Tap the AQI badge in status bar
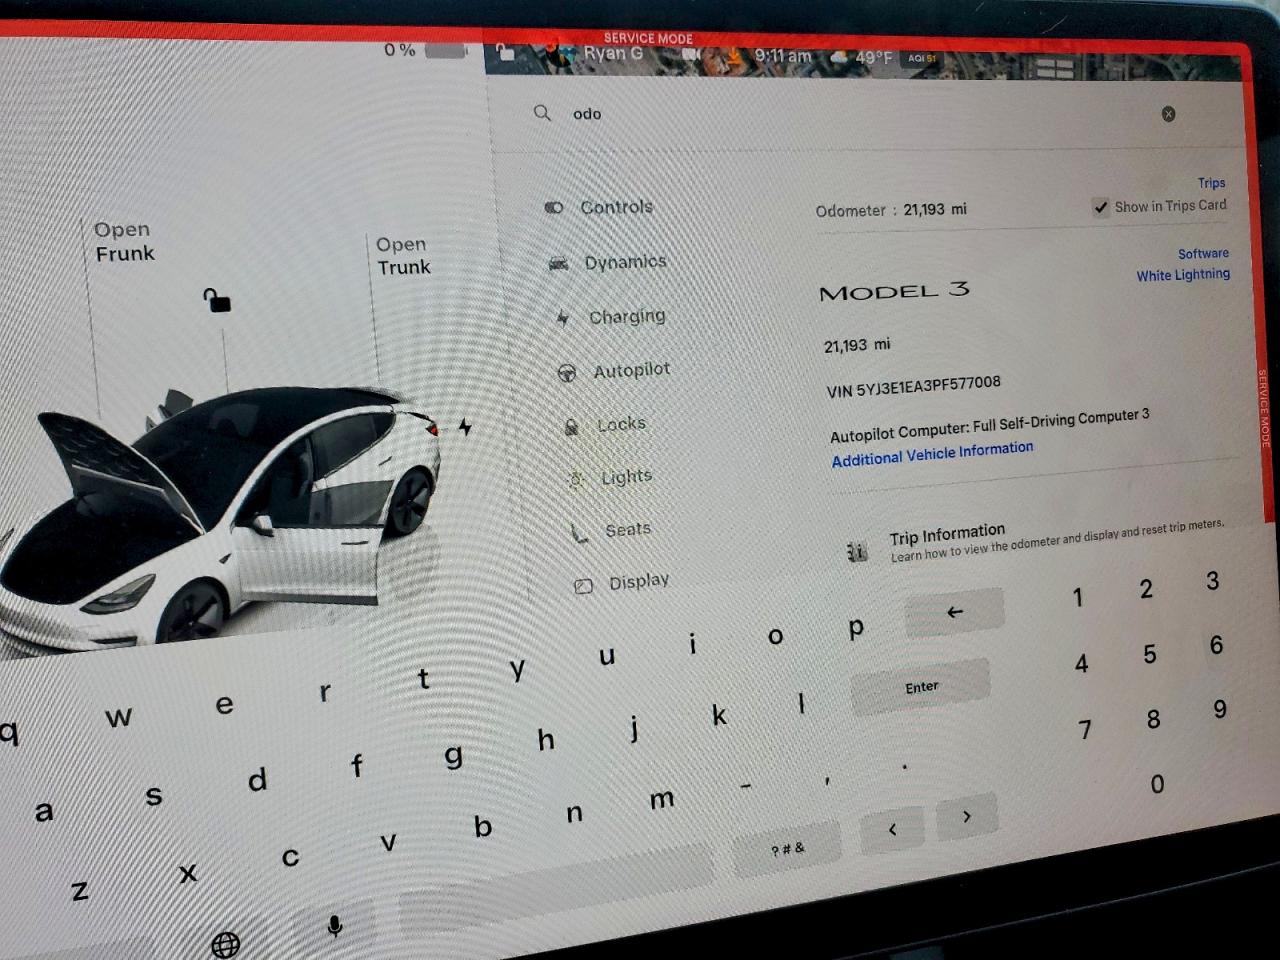 pyautogui.click(x=921, y=59)
